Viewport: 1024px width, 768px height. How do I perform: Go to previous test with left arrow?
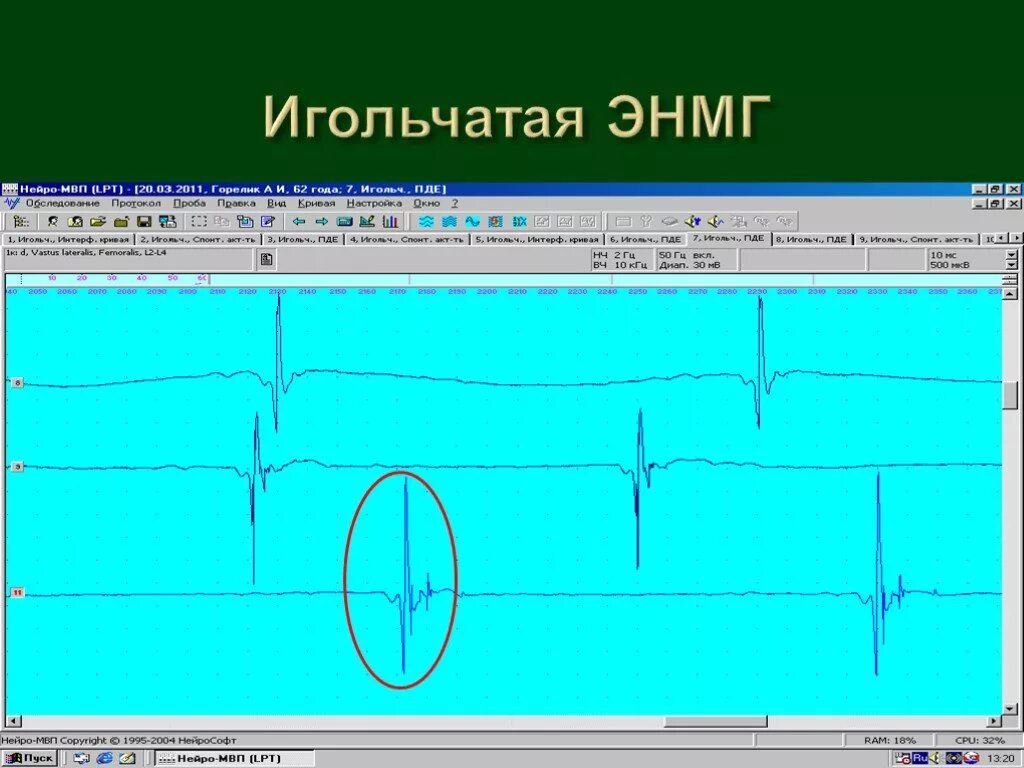click(299, 221)
